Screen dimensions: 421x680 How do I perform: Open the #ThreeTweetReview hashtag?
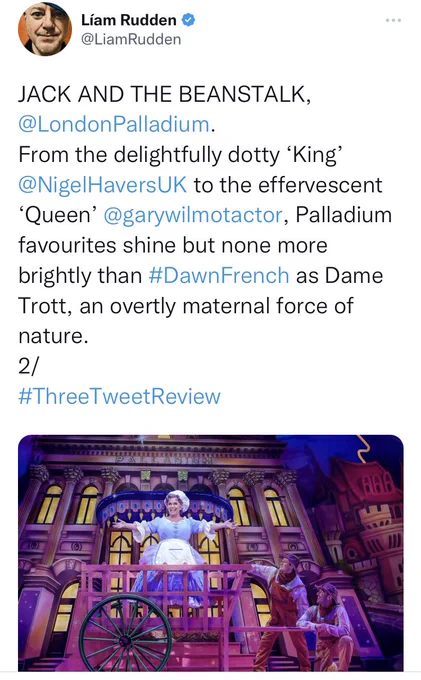click(x=119, y=396)
